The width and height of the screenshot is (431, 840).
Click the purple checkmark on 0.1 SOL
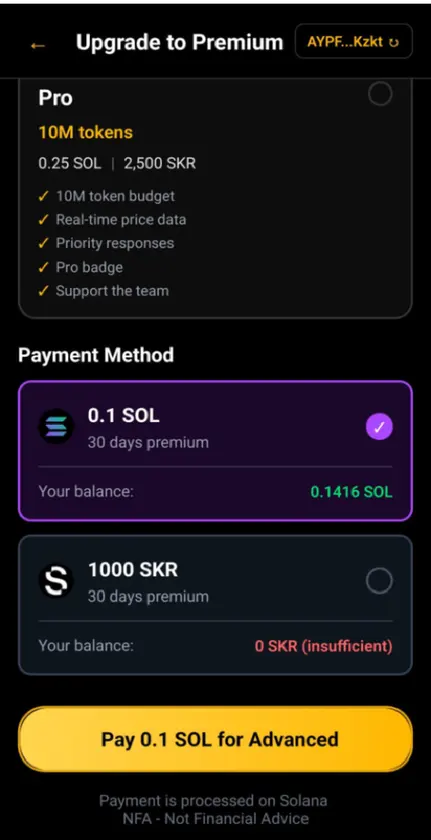[x=379, y=427]
